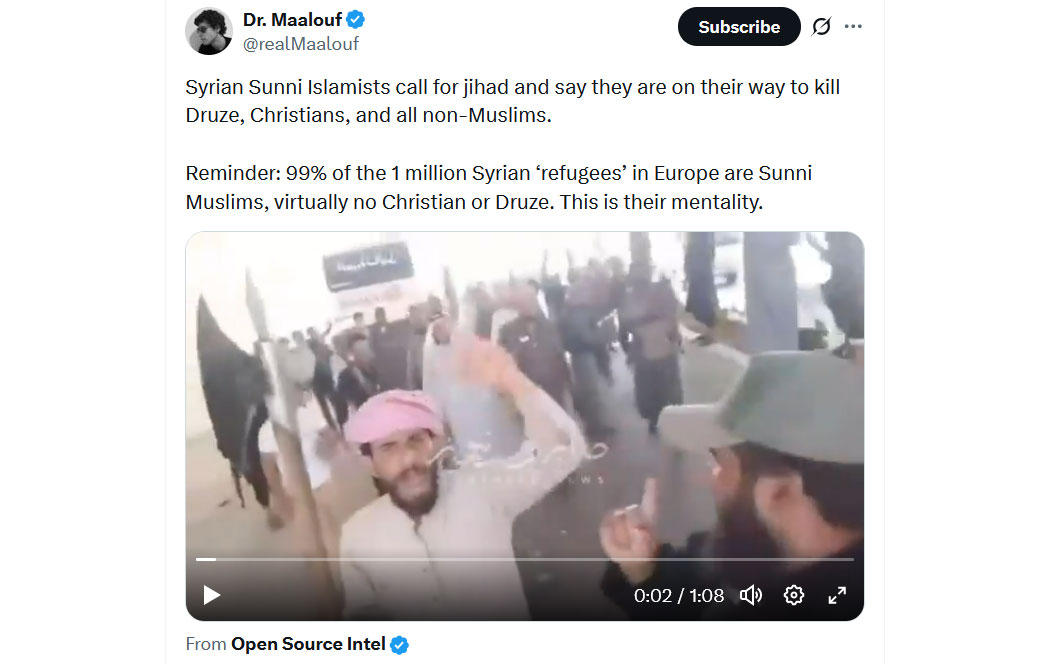Open the Open Source Intel source link
This screenshot has height=665, width=1050.
(x=308, y=644)
